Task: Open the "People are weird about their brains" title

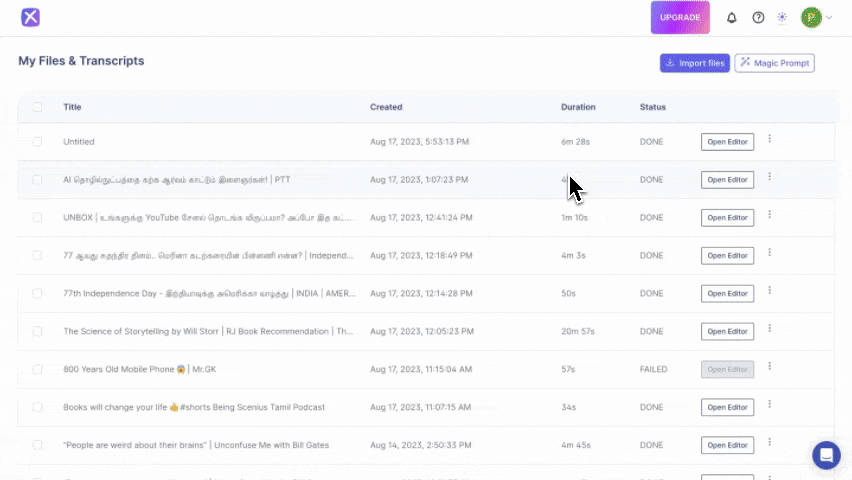Action: click(x=196, y=445)
